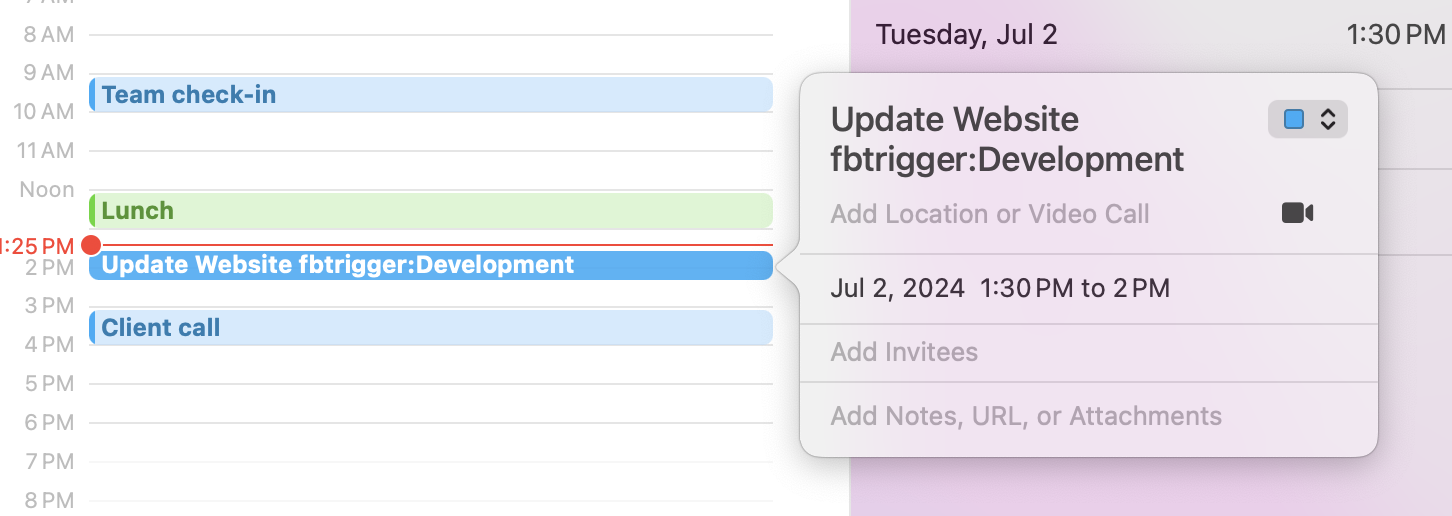Screen dimensions: 1452x516
Task: Click the 2 PM end time in the popover
Action: click(x=1141, y=289)
